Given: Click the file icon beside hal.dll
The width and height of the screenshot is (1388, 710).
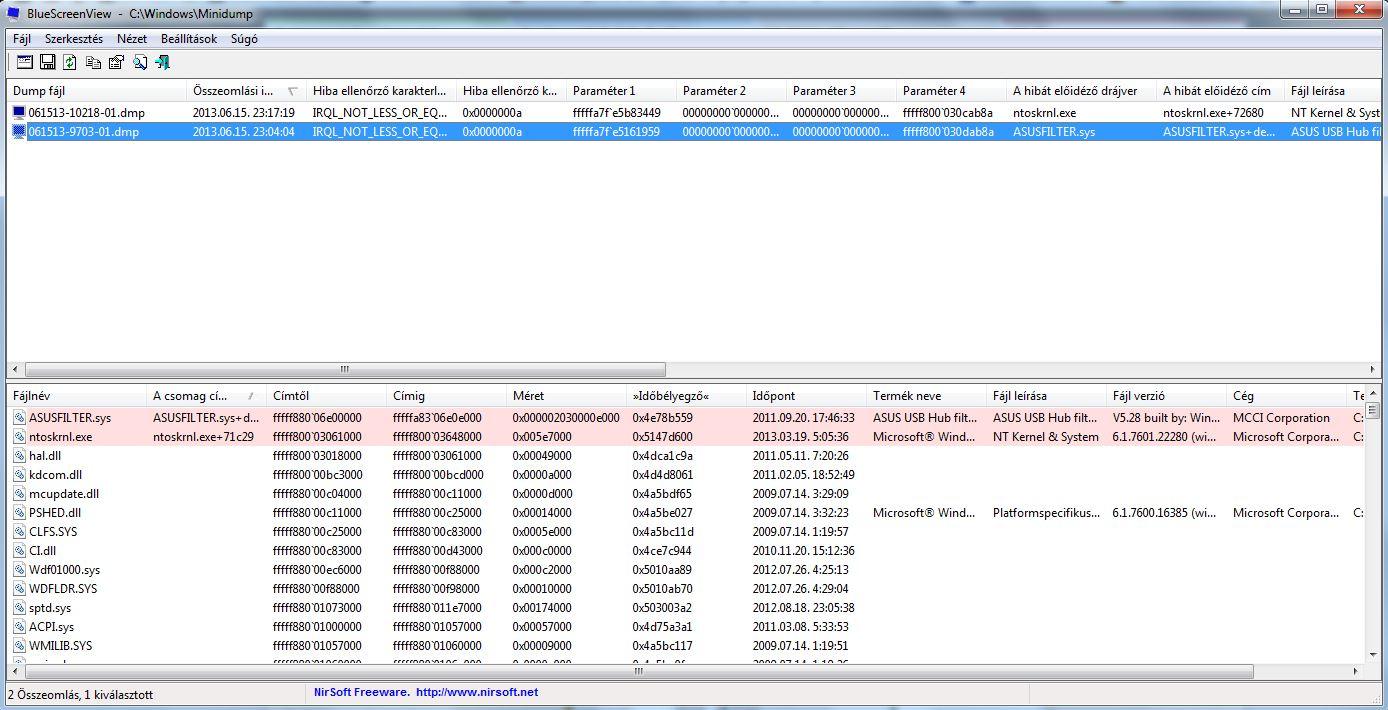Looking at the screenshot, I should [x=19, y=456].
